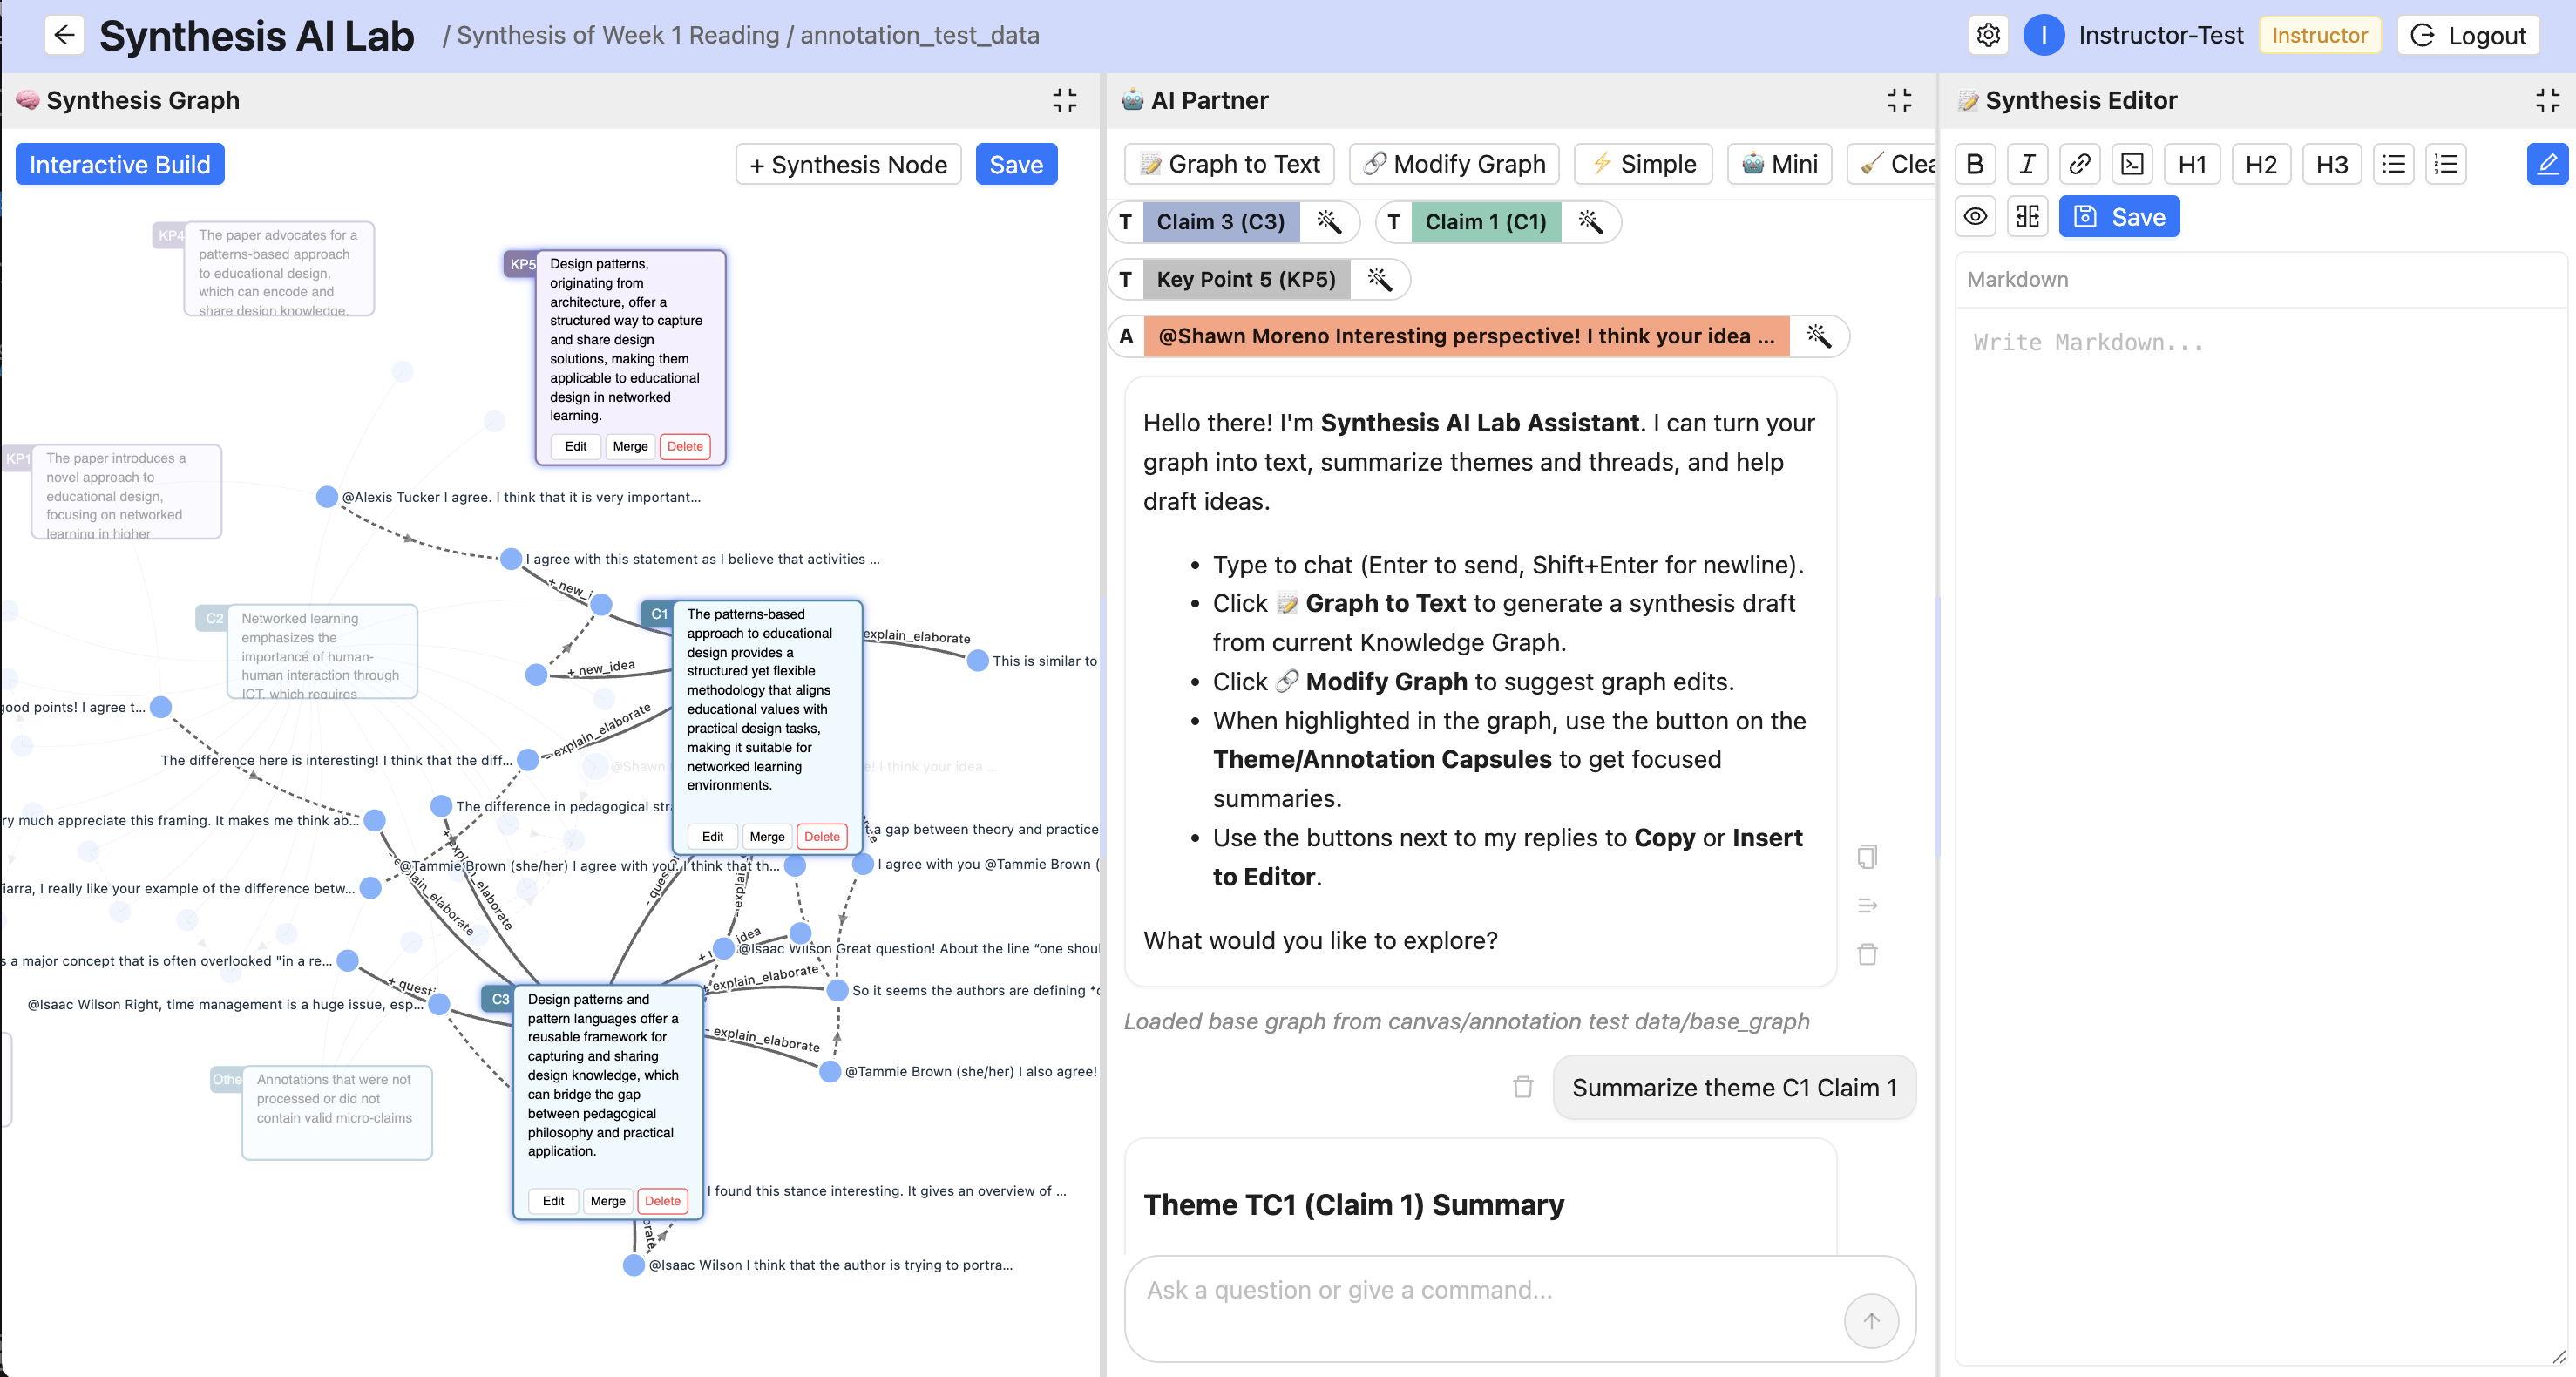2576x1377 pixels.
Task: Click the @Alexis Tucker annotation node
Action: [x=326, y=497]
